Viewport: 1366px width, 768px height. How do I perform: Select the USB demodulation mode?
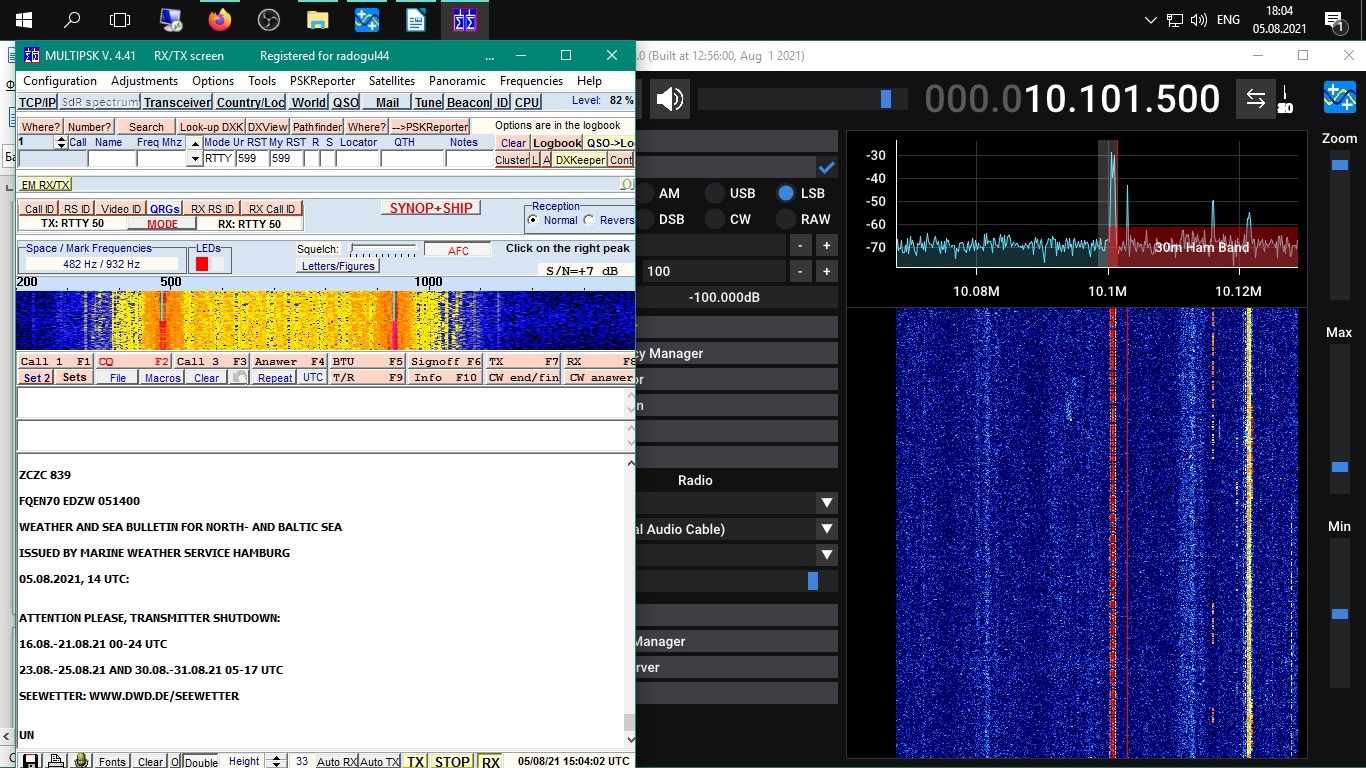click(715, 193)
